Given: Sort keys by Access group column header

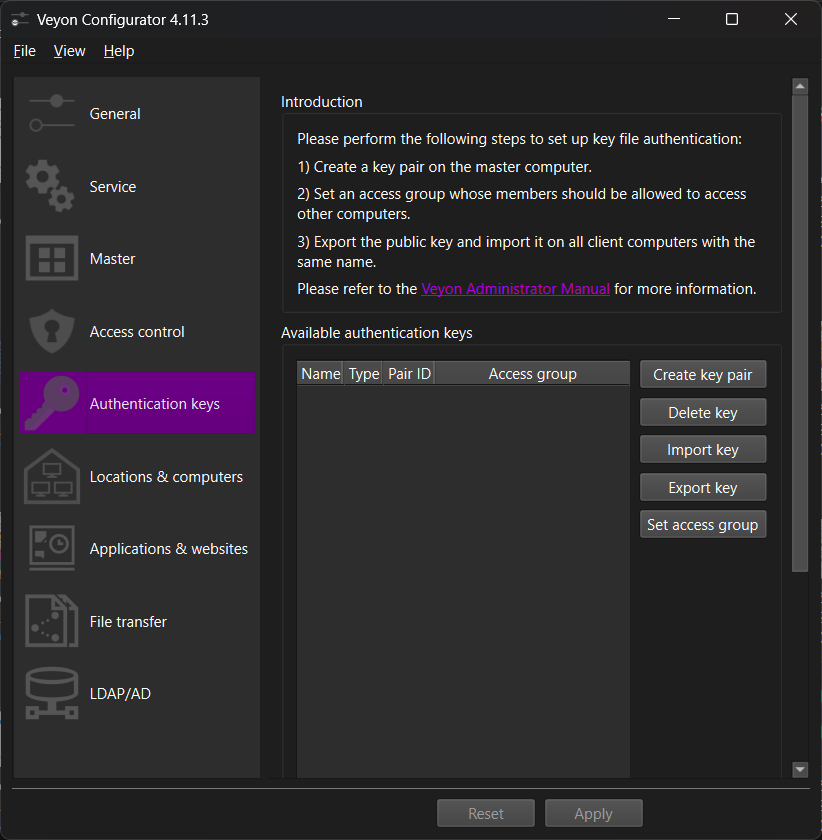Looking at the screenshot, I should [532, 373].
